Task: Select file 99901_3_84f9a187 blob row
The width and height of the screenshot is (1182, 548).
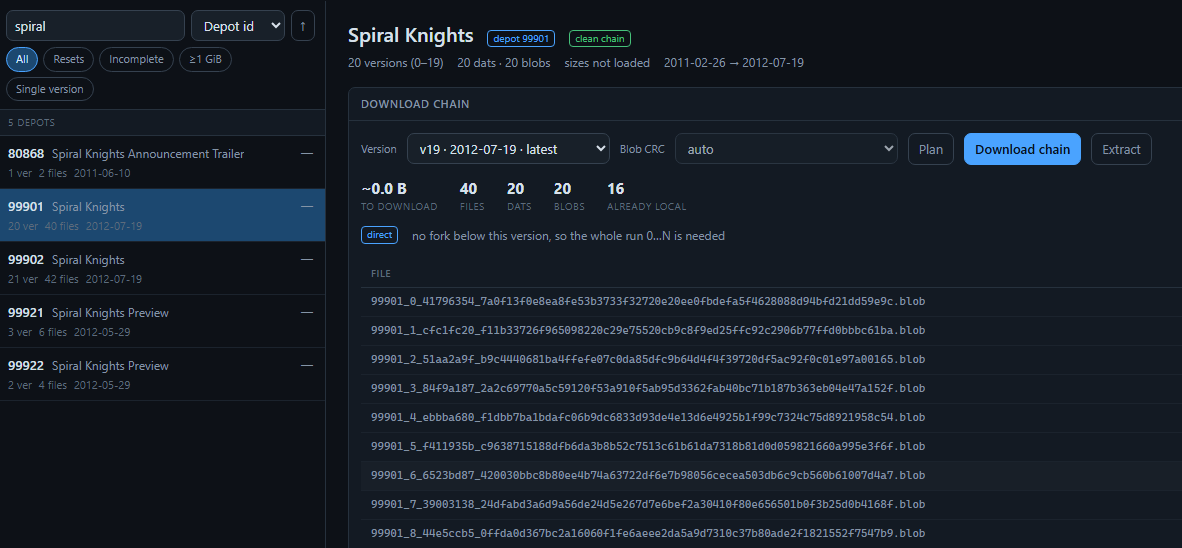Action: click(771, 389)
